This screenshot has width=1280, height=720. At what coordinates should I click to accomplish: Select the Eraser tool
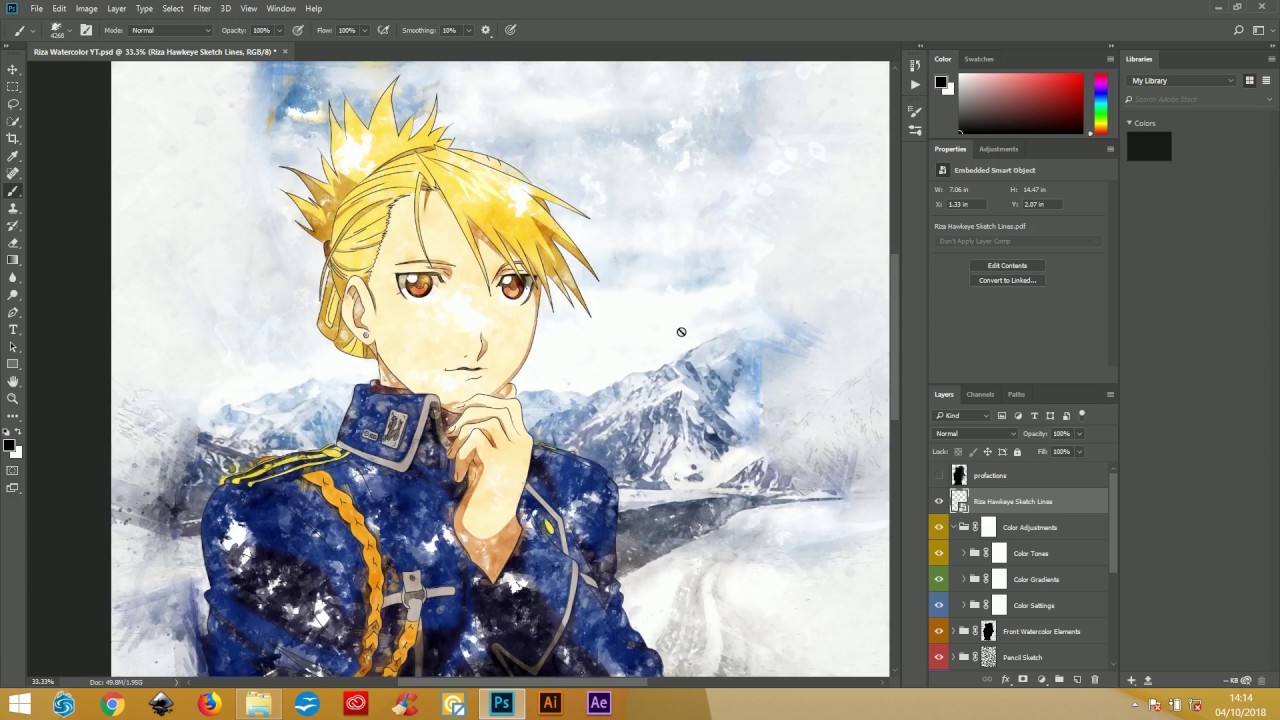[x=13, y=243]
